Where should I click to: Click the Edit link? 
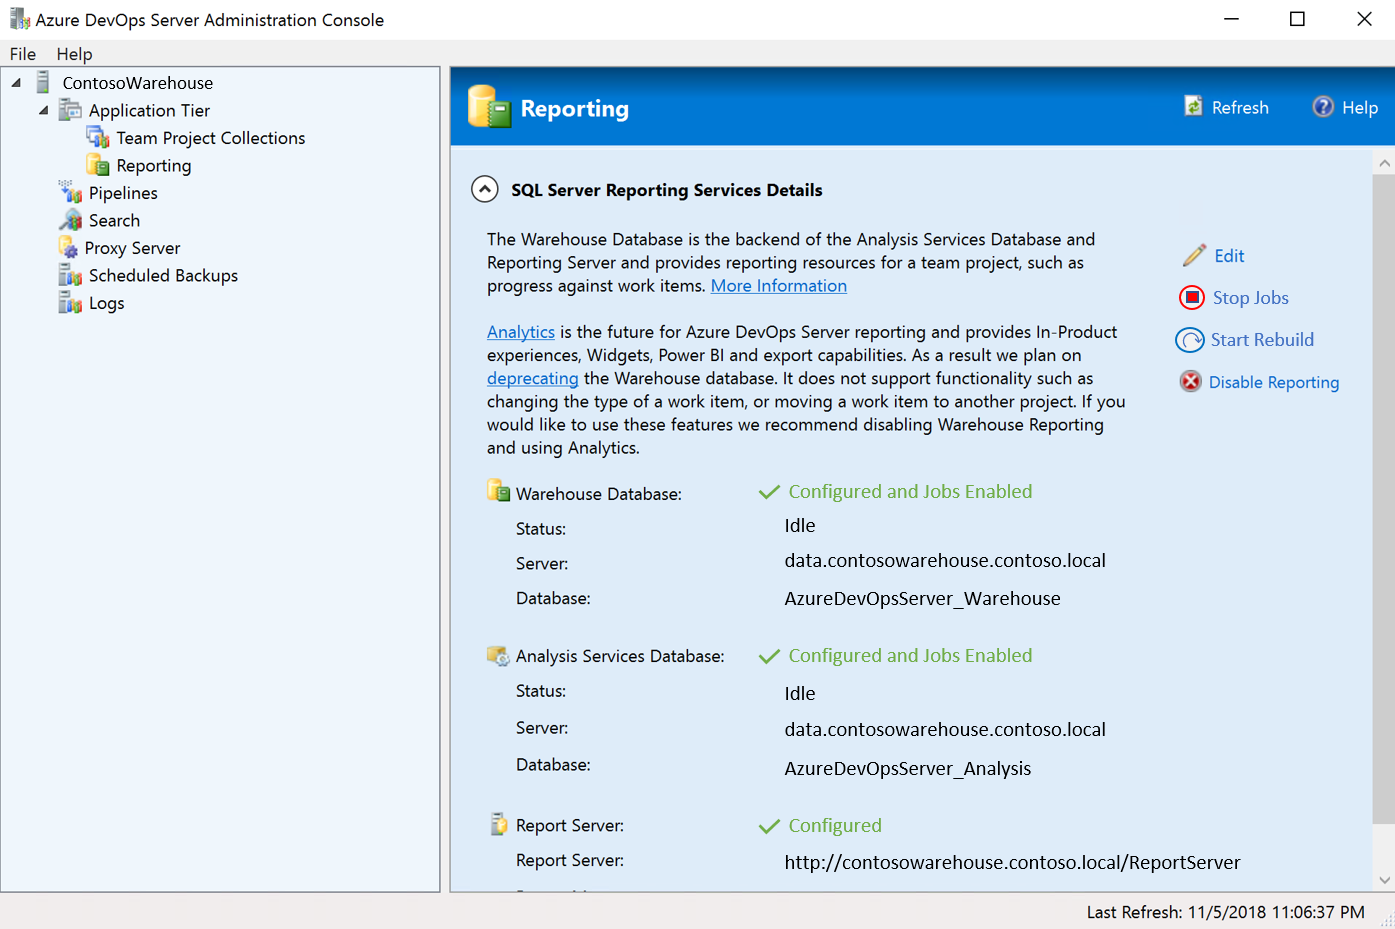tap(1229, 255)
